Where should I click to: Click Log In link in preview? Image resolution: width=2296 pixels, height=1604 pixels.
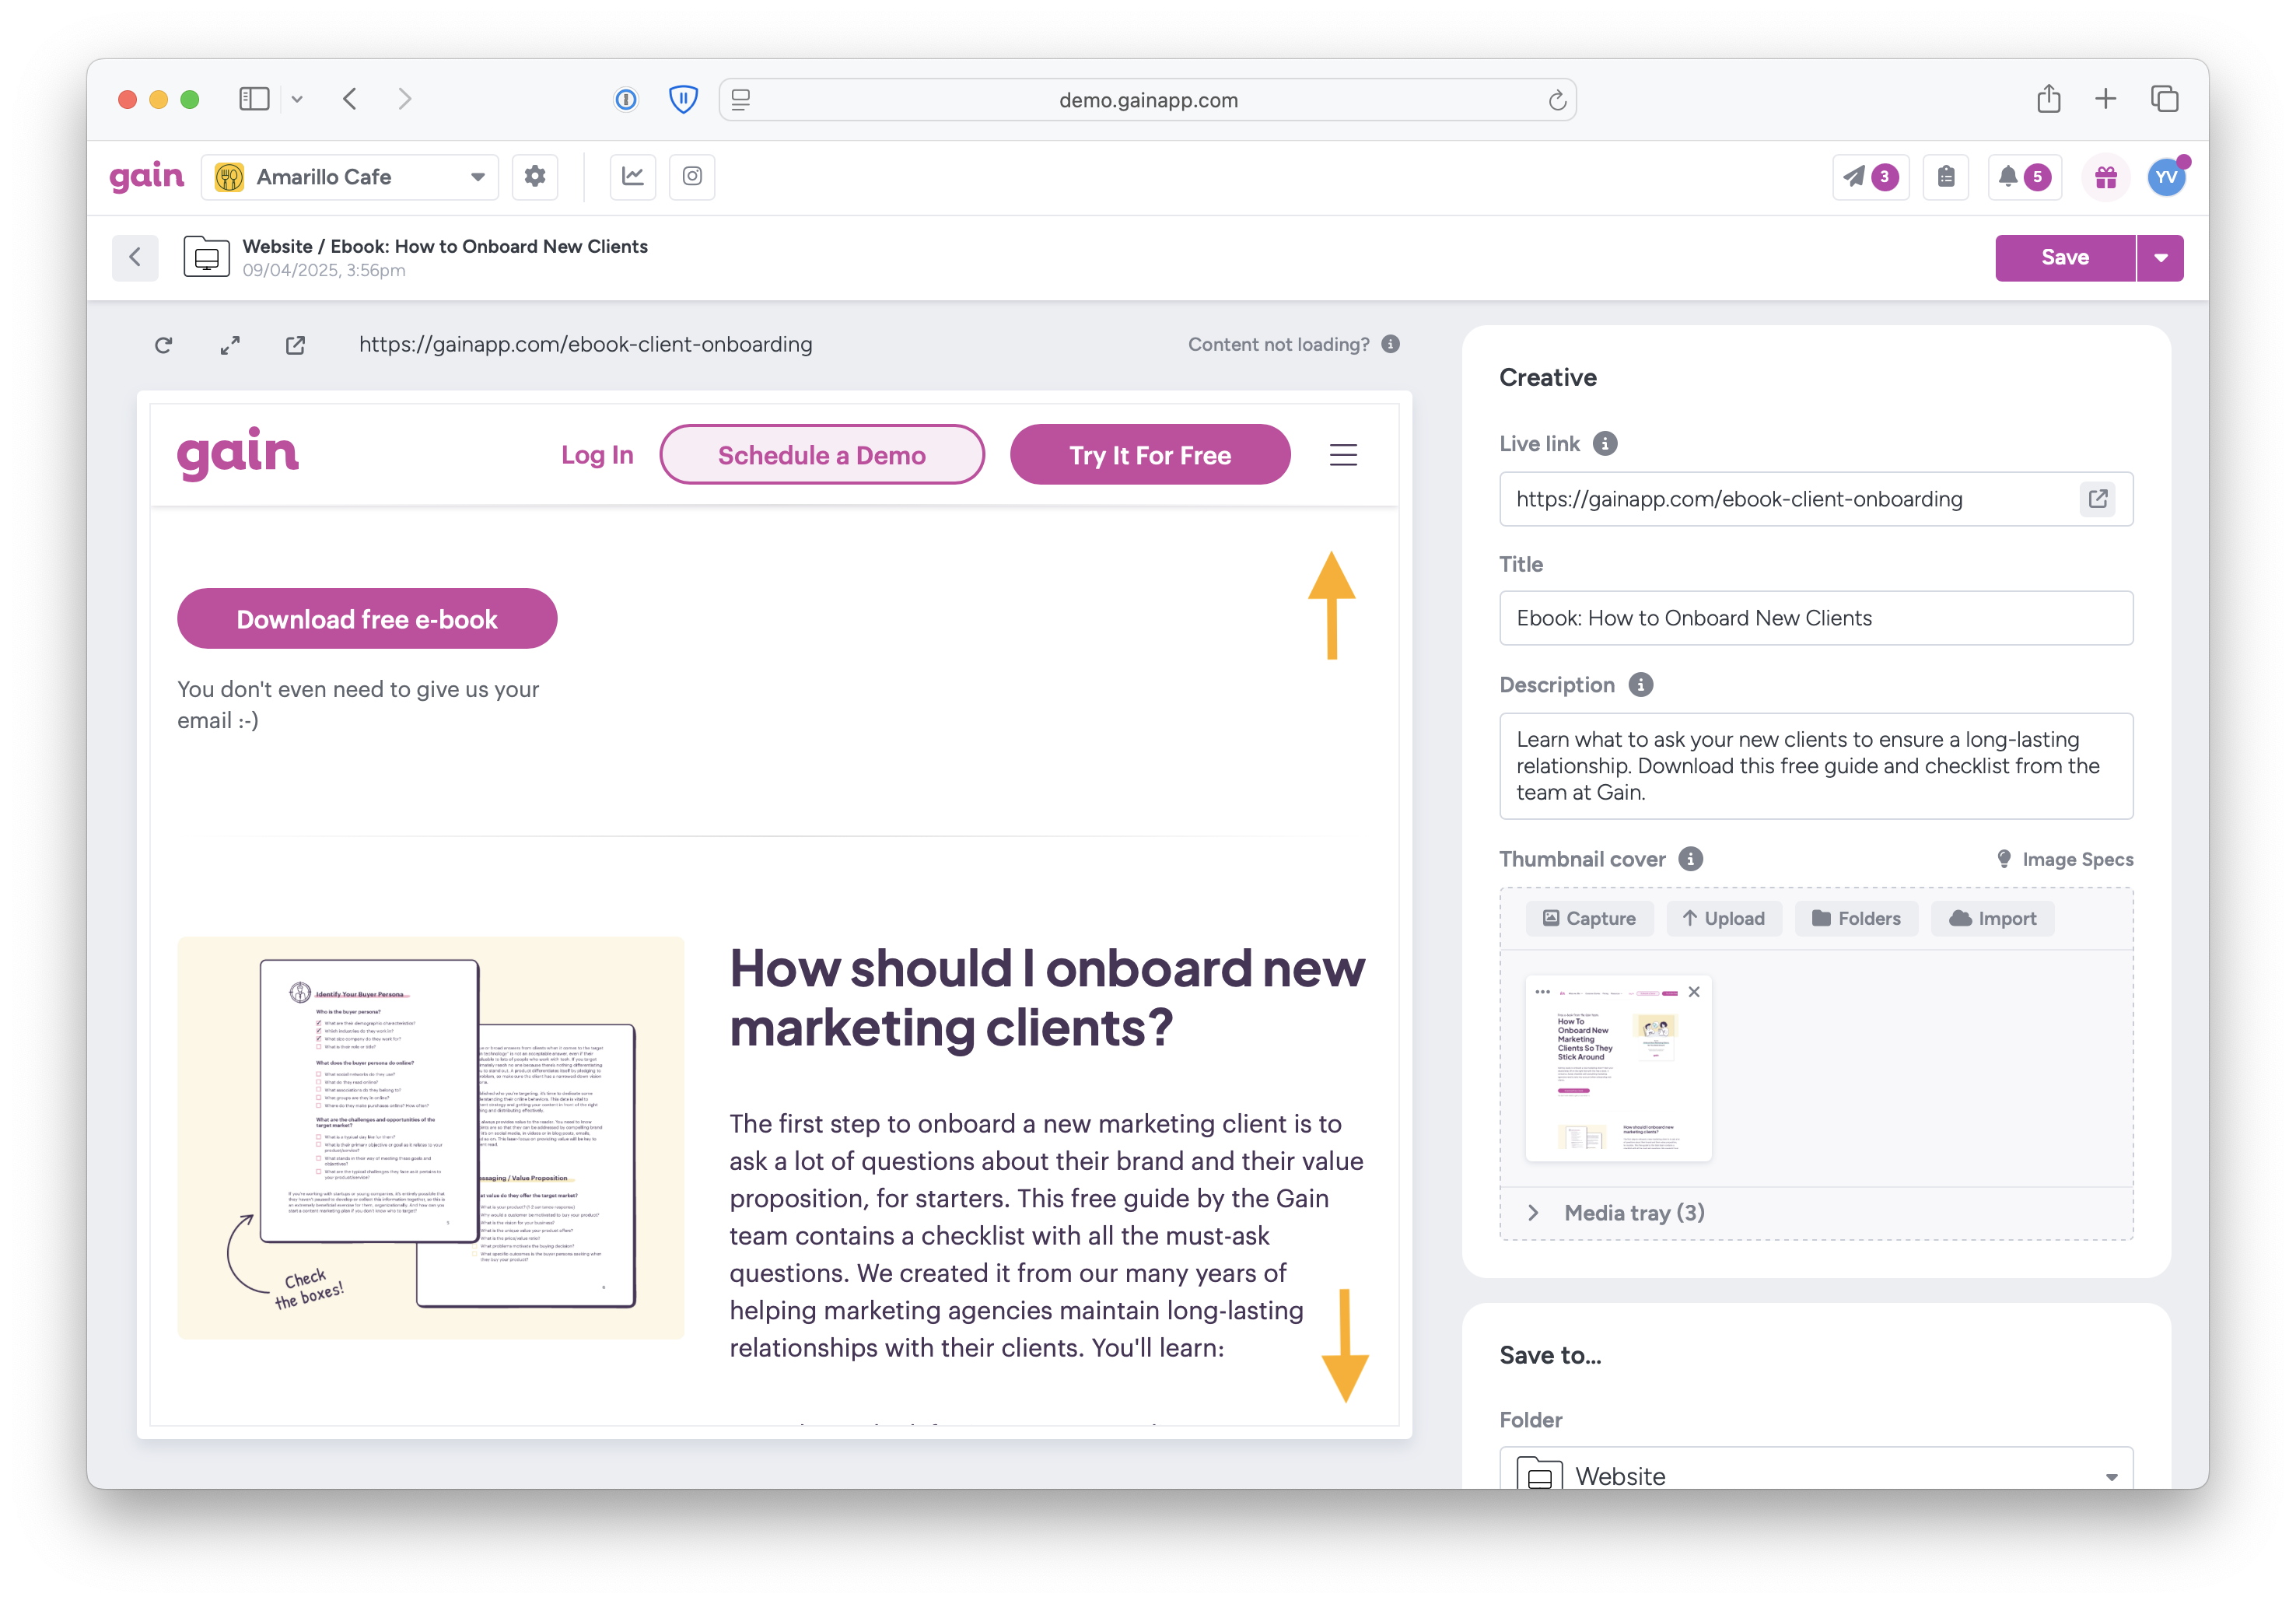point(597,455)
